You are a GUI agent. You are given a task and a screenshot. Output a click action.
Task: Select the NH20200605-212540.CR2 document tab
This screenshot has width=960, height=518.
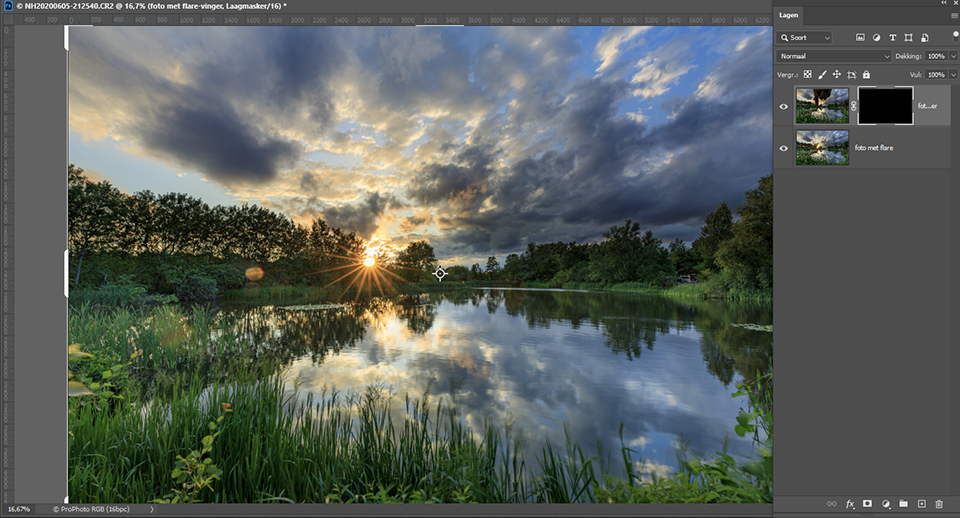[151, 6]
